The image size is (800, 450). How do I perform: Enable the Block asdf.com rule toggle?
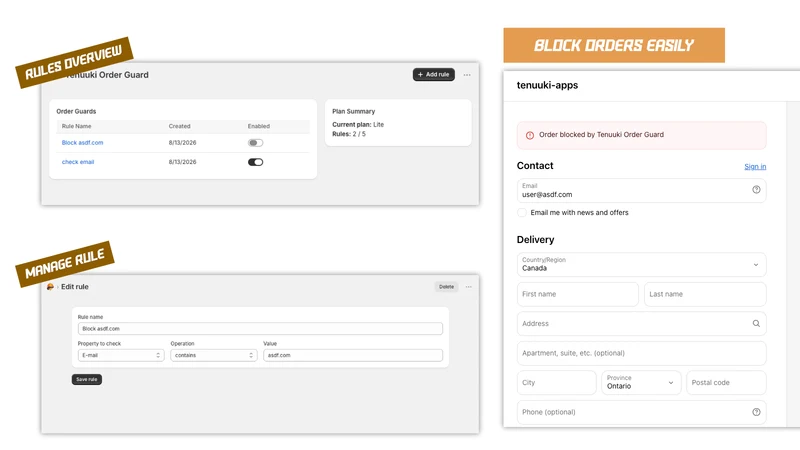tap(256, 143)
